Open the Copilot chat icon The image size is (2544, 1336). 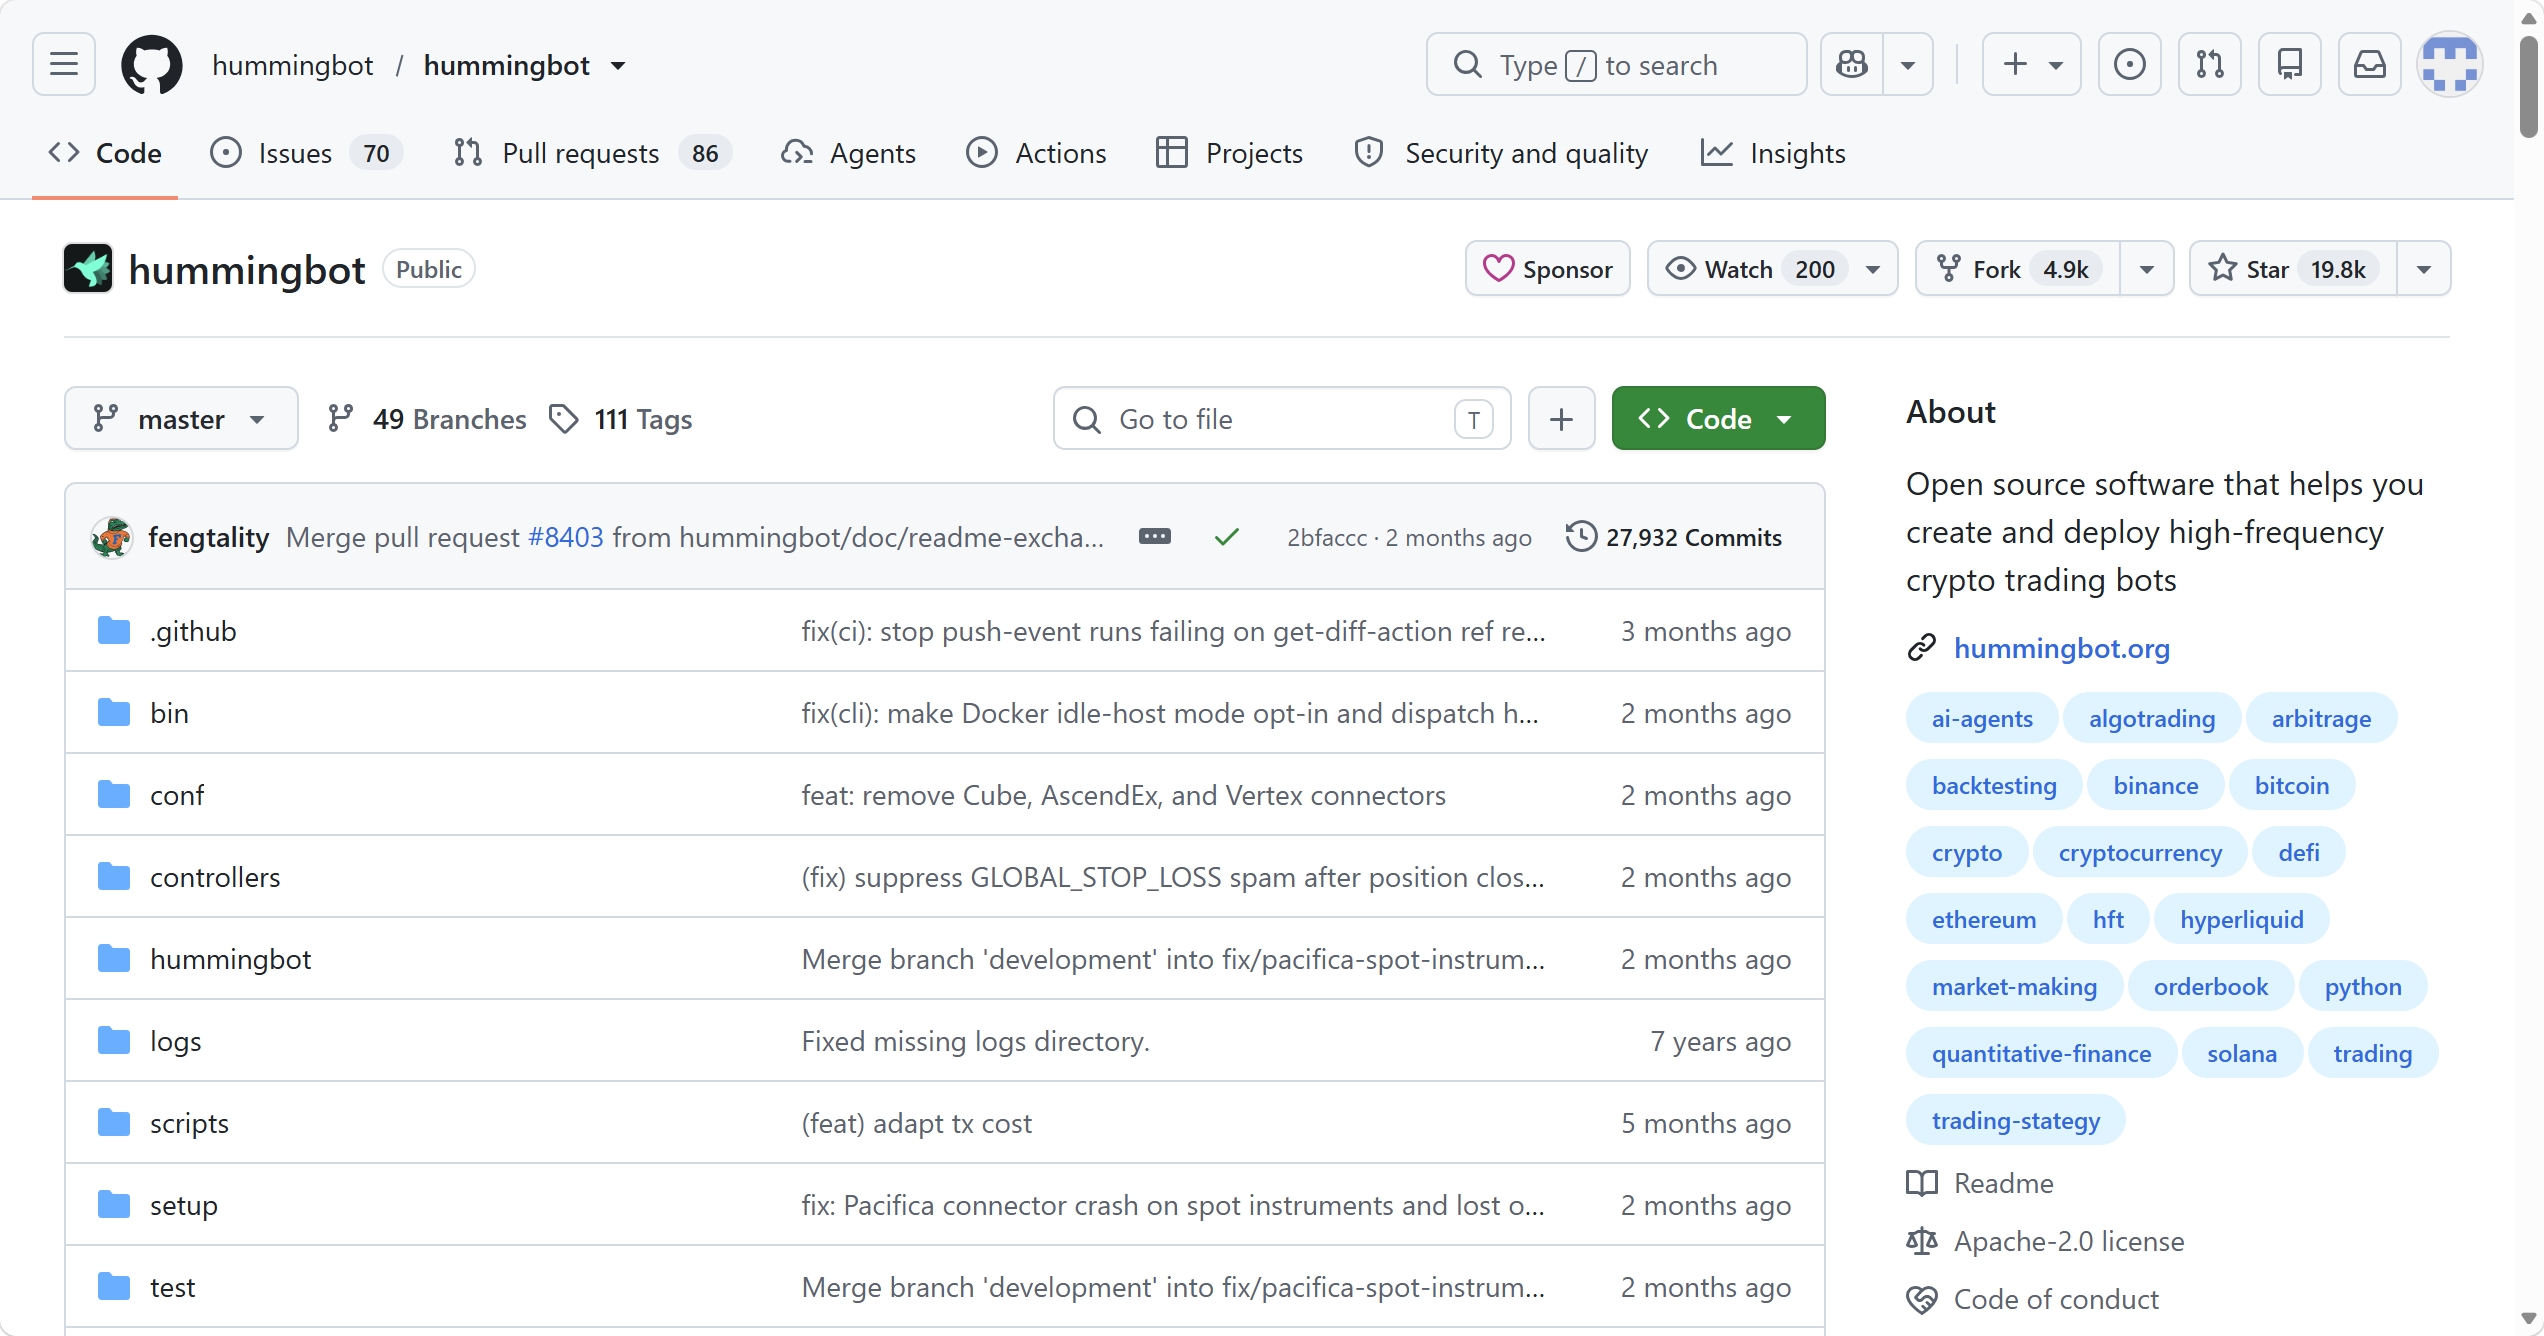click(1852, 65)
